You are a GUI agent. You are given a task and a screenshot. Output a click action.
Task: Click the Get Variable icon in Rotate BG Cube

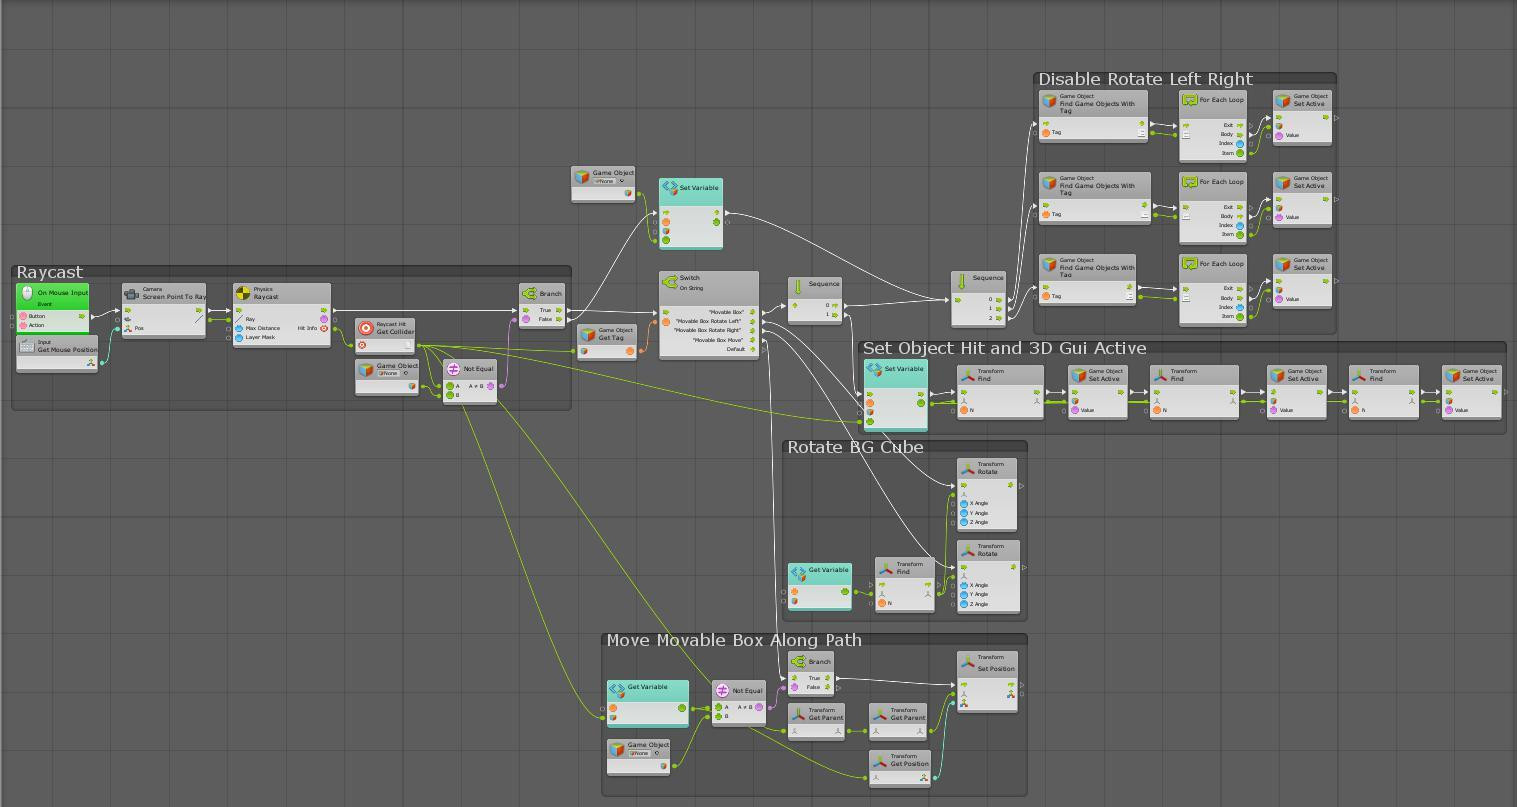coord(798,574)
